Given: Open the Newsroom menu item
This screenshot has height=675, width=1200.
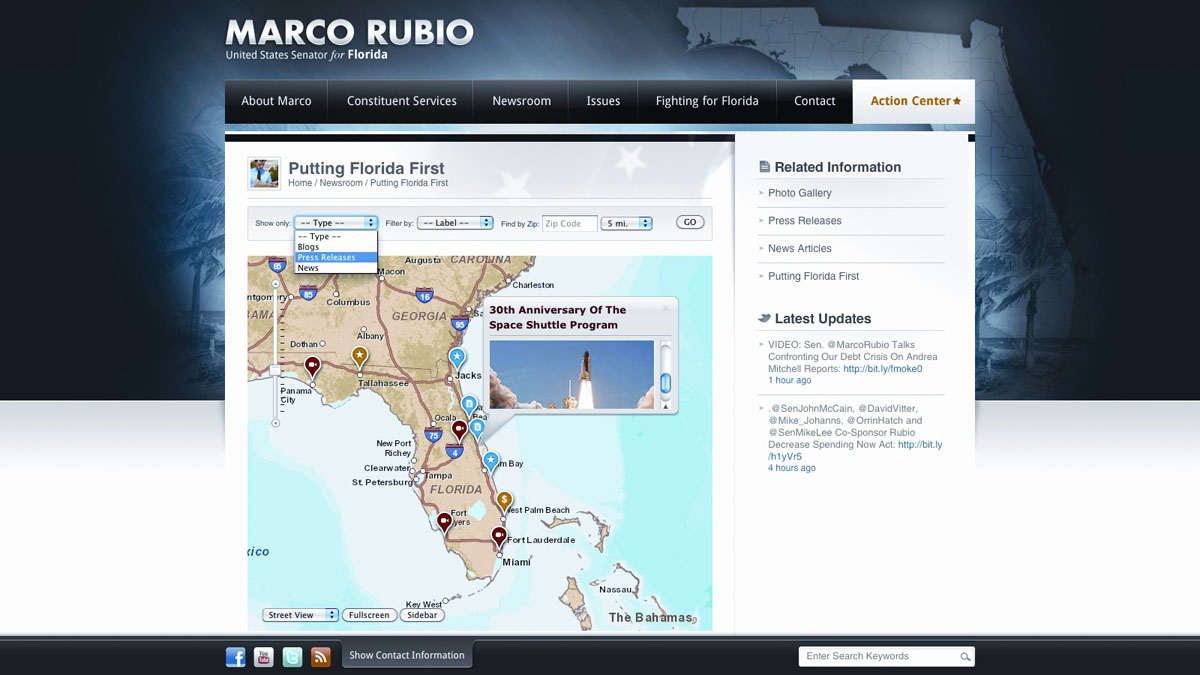Looking at the screenshot, I should [522, 101].
